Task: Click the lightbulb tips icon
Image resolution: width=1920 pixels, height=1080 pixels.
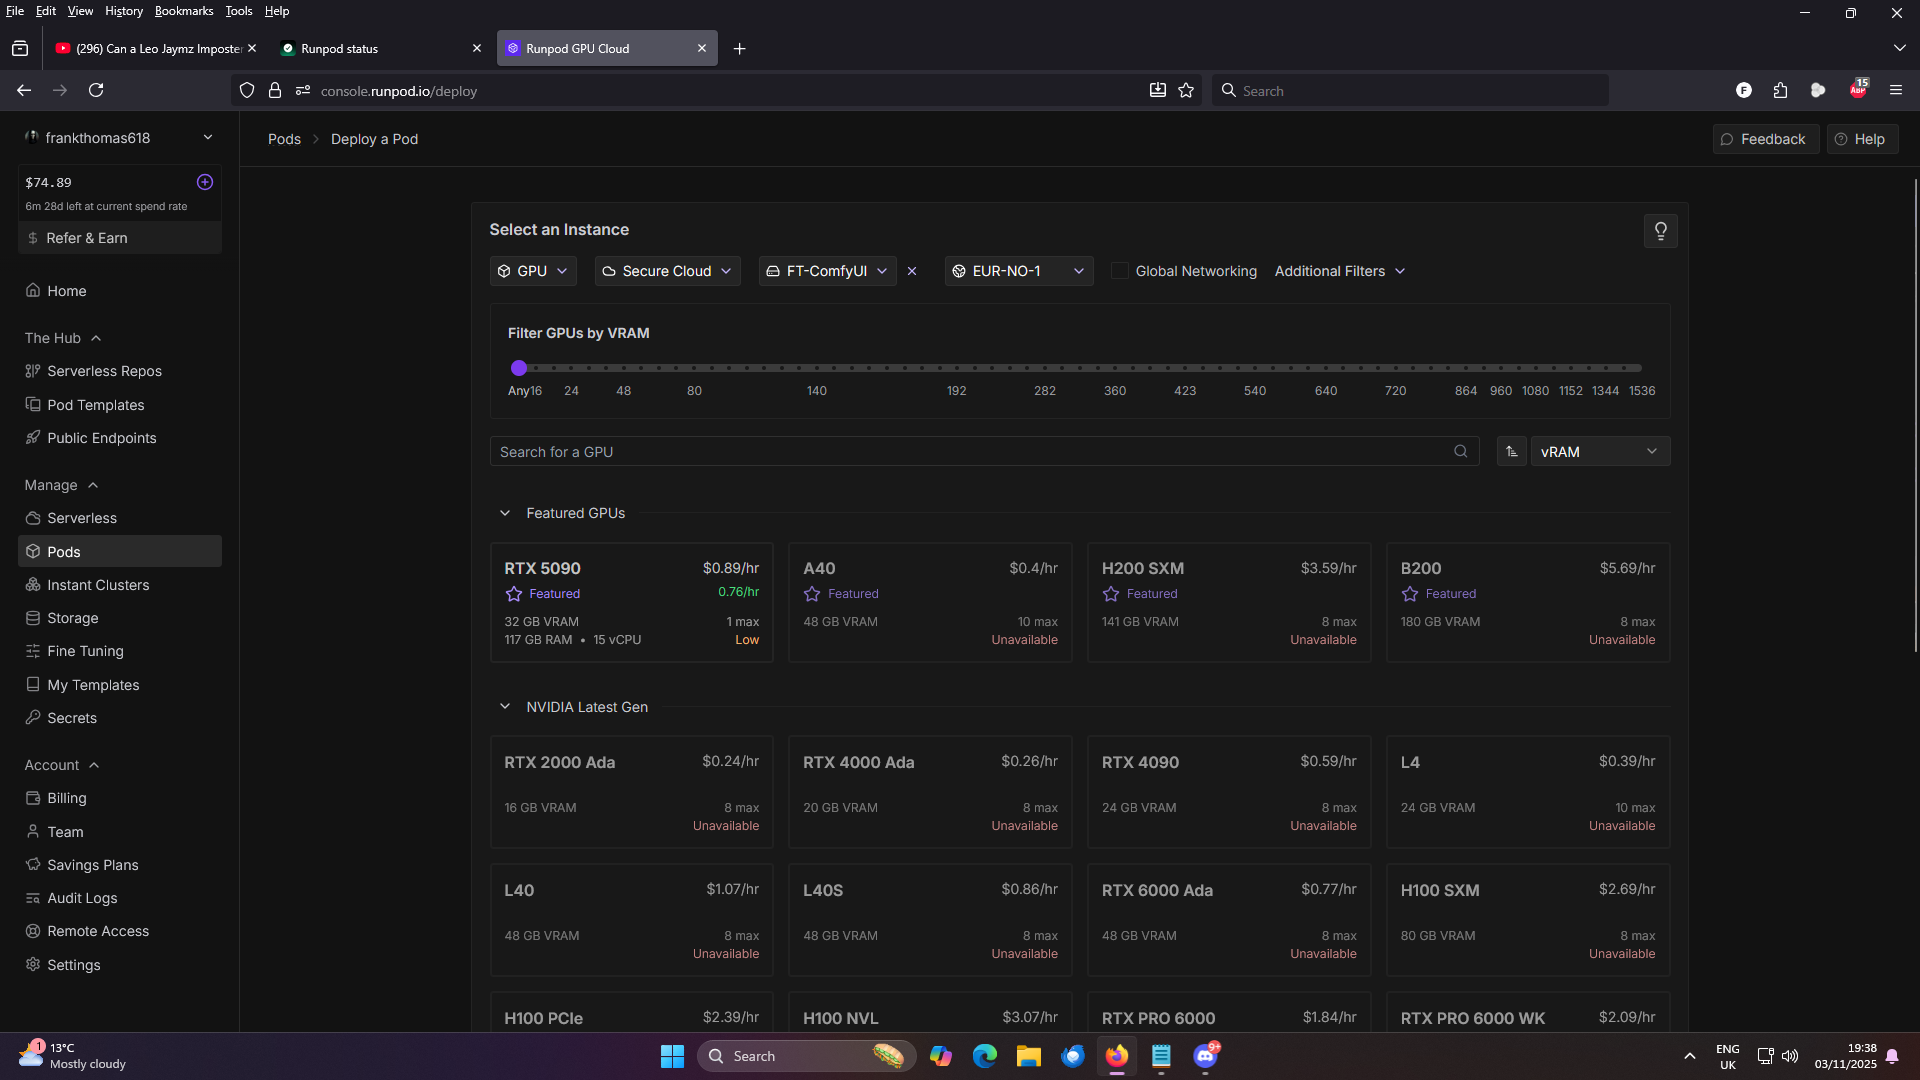Action: pos(1660,231)
